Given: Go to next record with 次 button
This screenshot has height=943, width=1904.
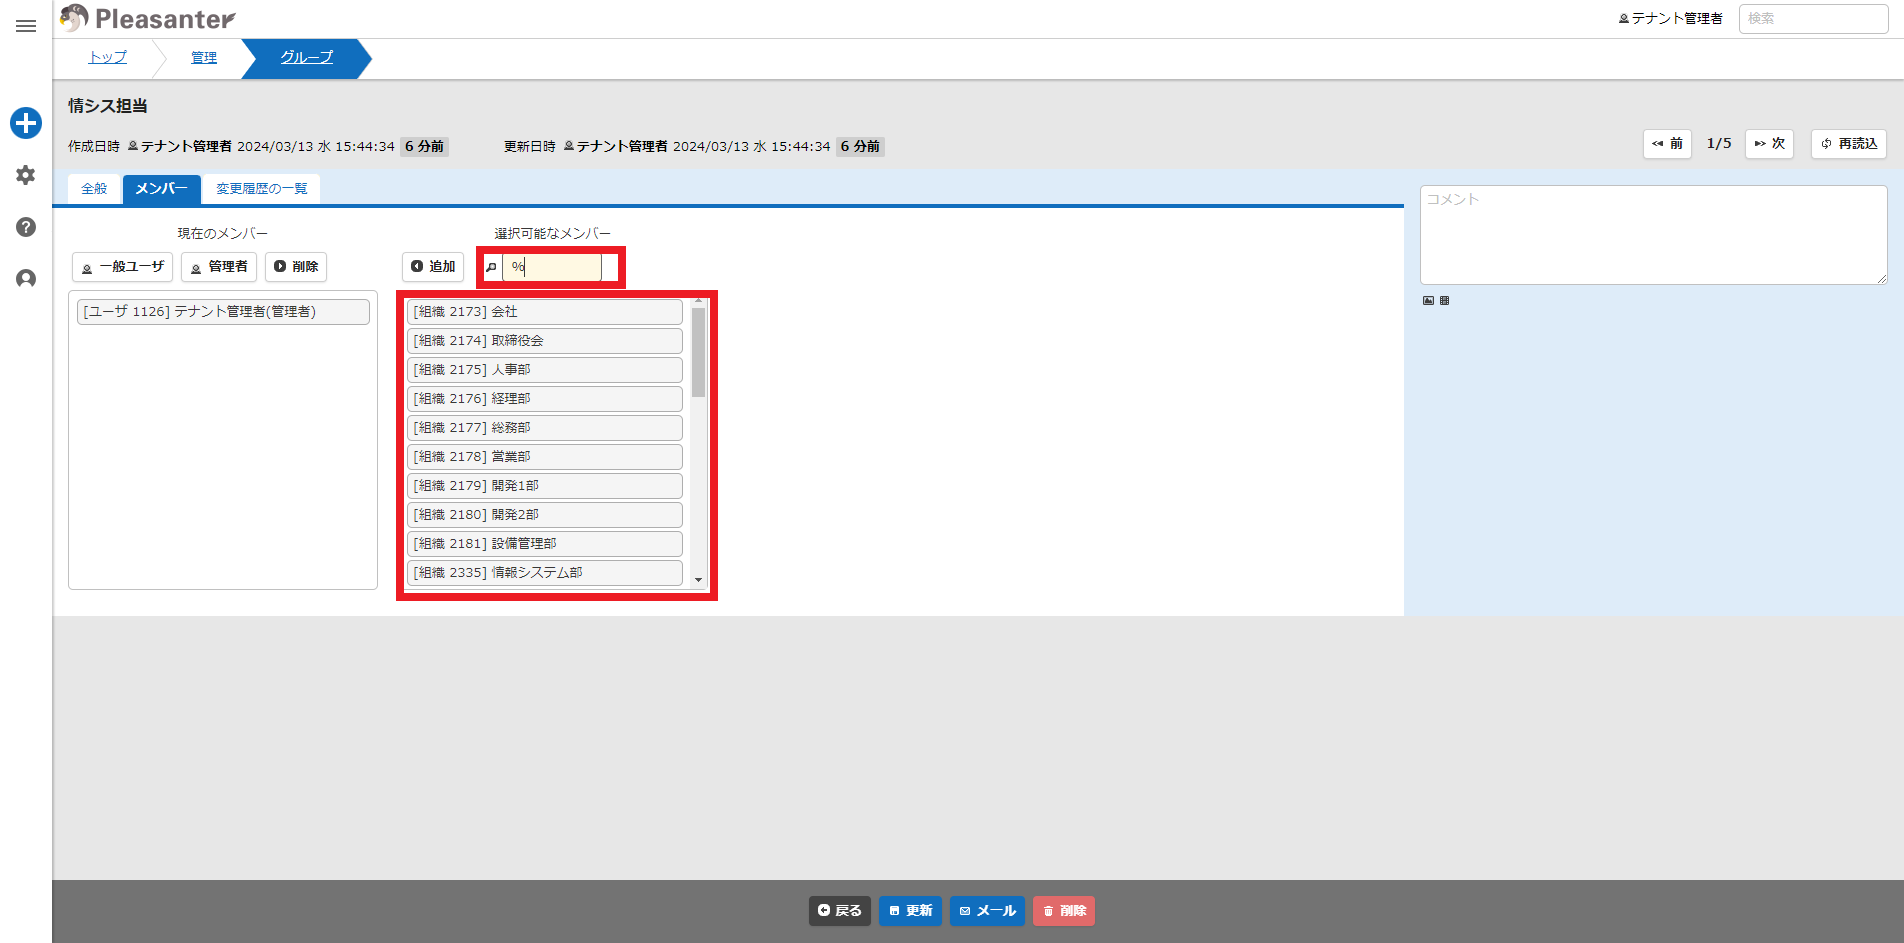Looking at the screenshot, I should click(1770, 144).
